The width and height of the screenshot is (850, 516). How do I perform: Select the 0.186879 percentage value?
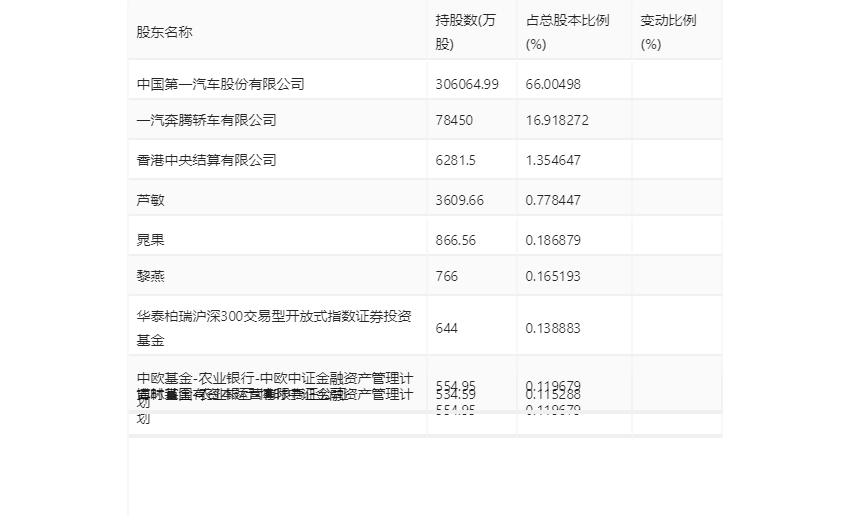pos(553,240)
